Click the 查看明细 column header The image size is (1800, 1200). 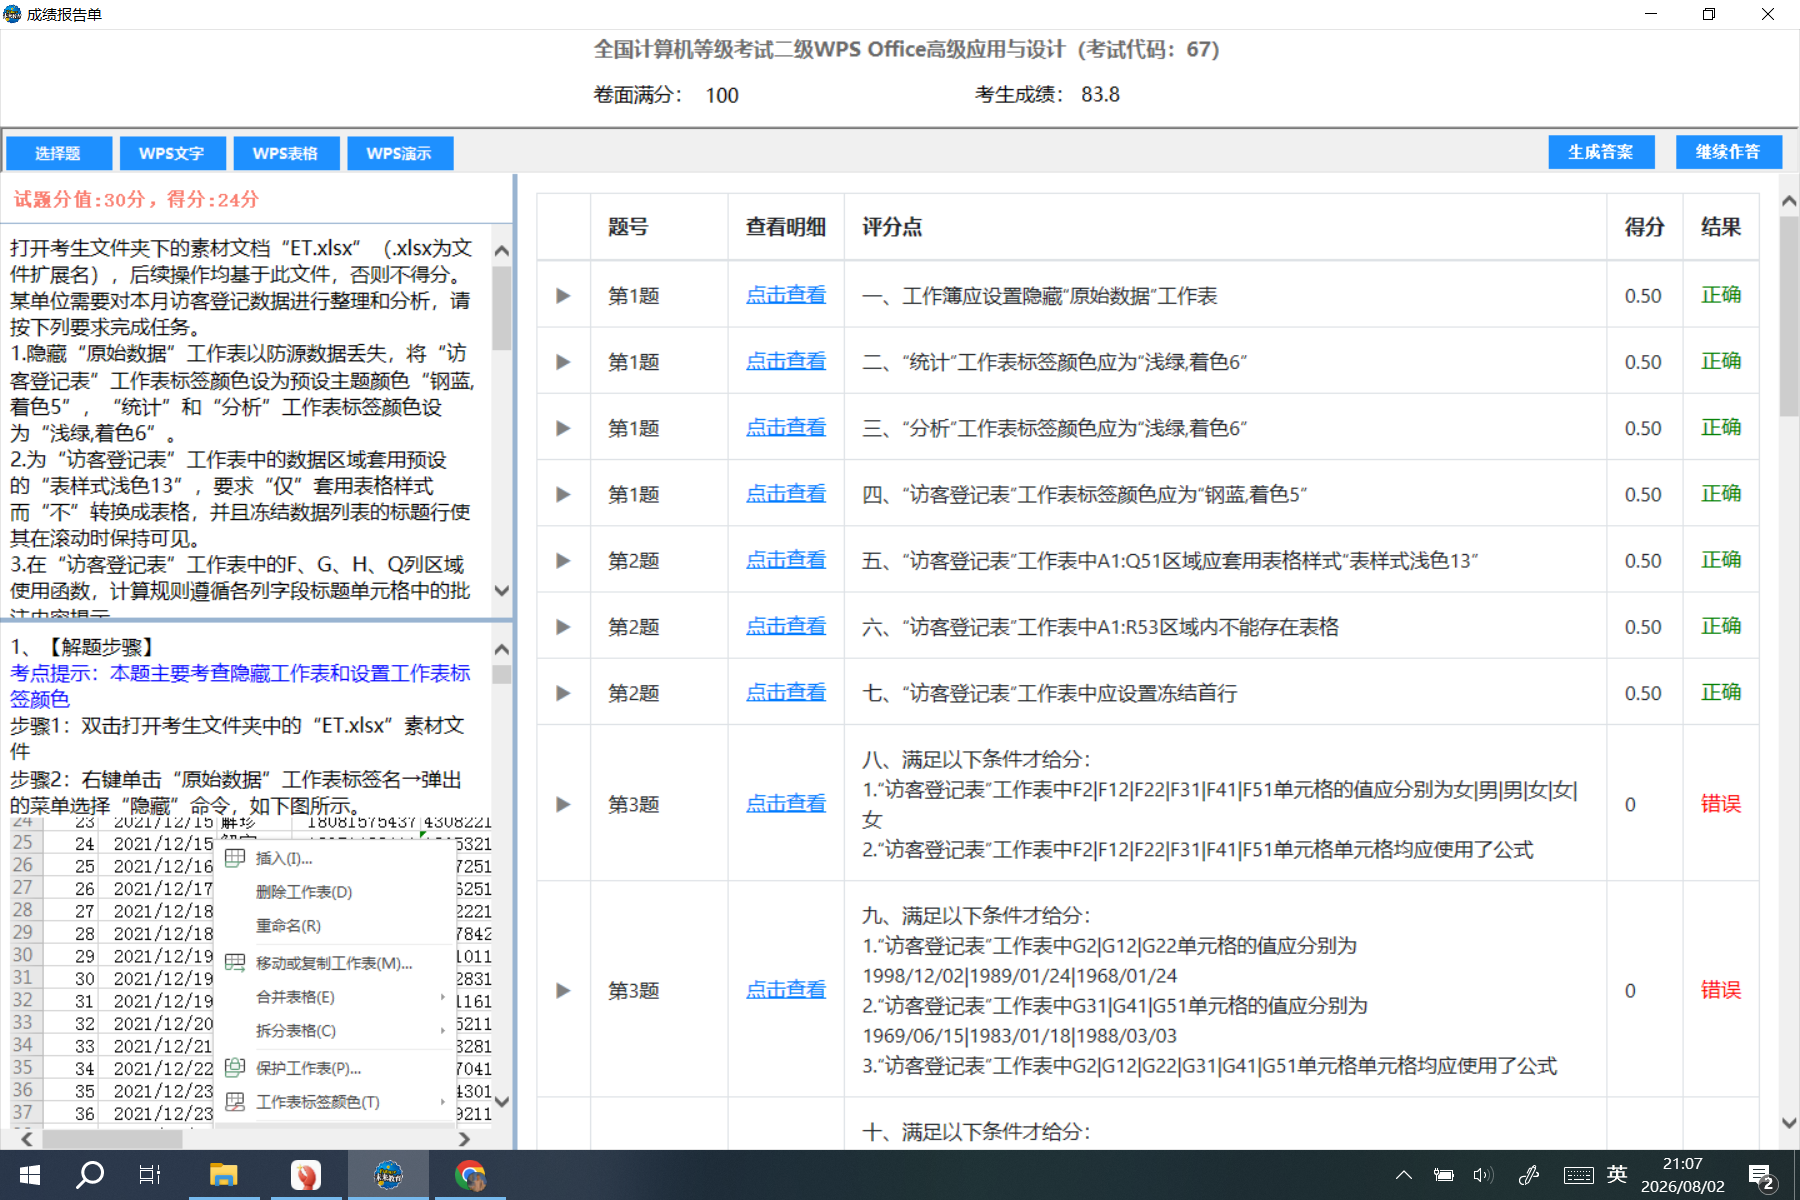[786, 227]
